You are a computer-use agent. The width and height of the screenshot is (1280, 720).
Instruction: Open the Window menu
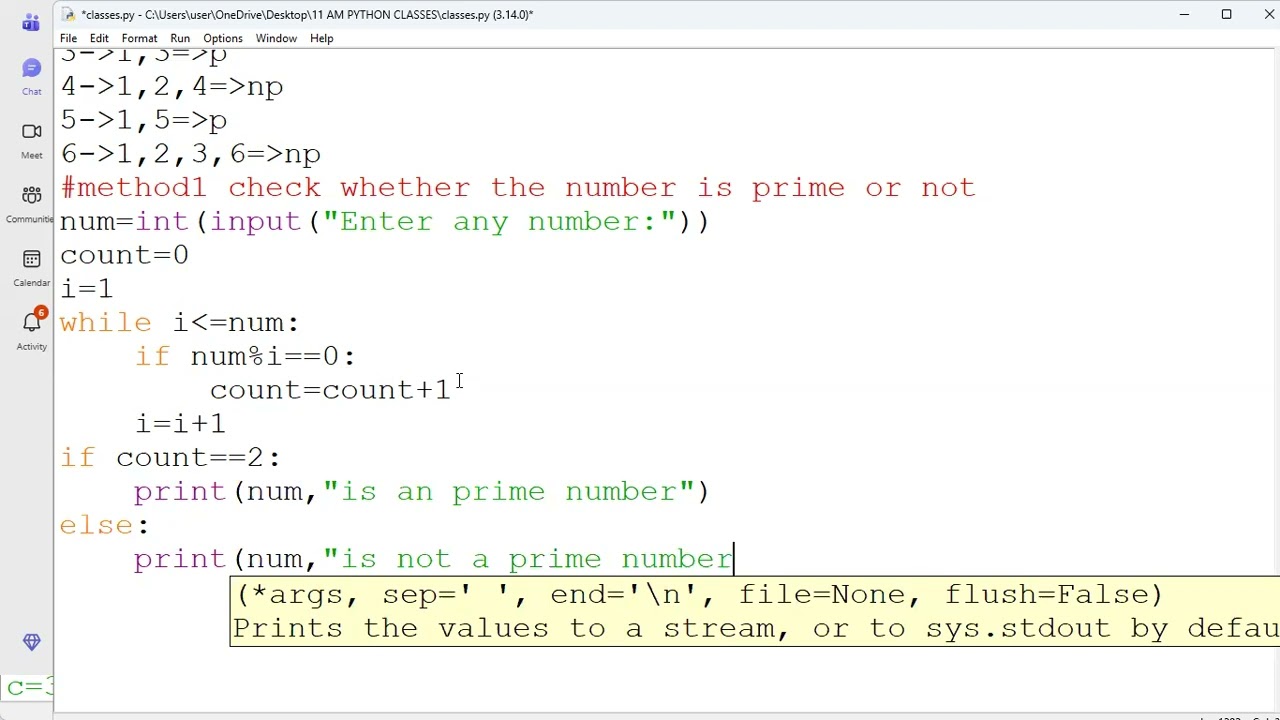coord(276,38)
